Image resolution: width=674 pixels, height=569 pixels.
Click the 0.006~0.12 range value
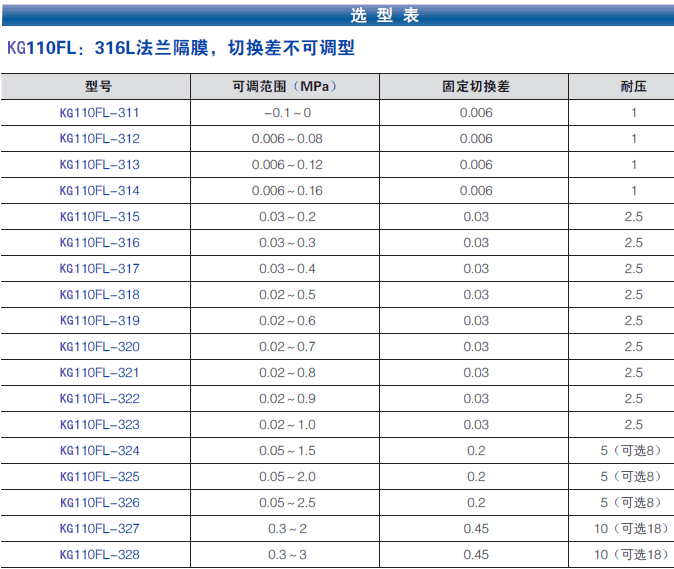click(x=287, y=165)
